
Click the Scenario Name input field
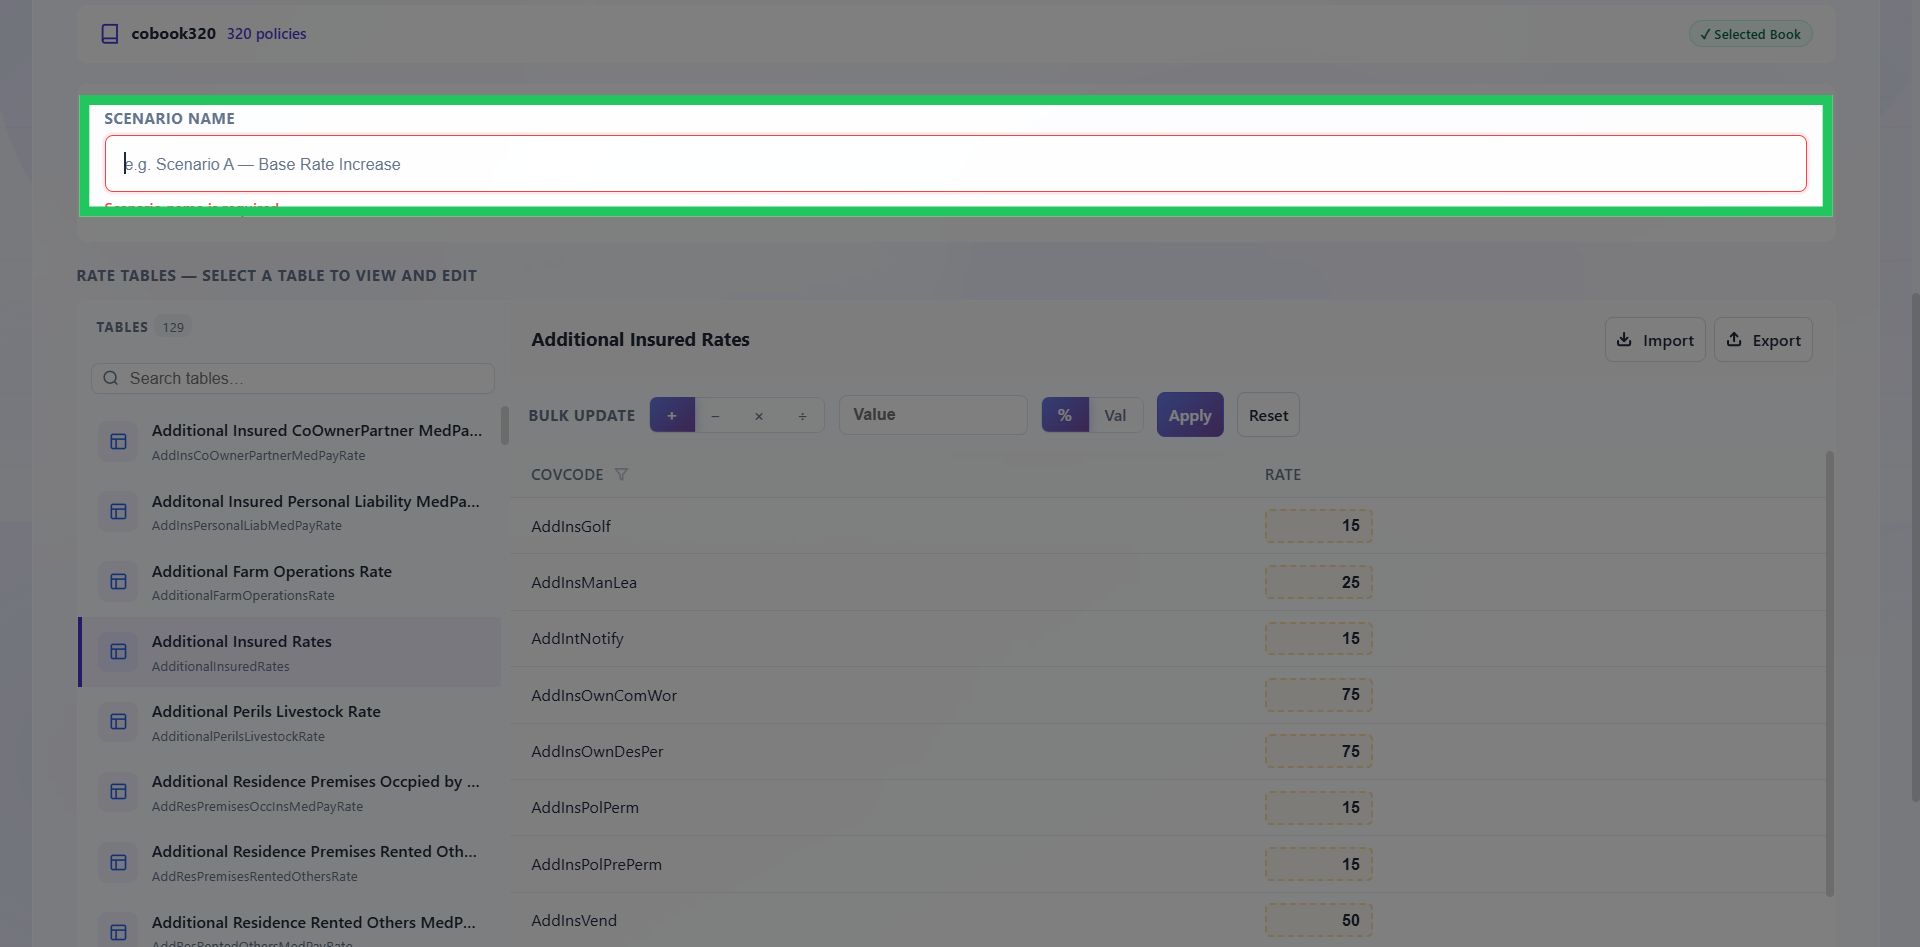point(955,164)
